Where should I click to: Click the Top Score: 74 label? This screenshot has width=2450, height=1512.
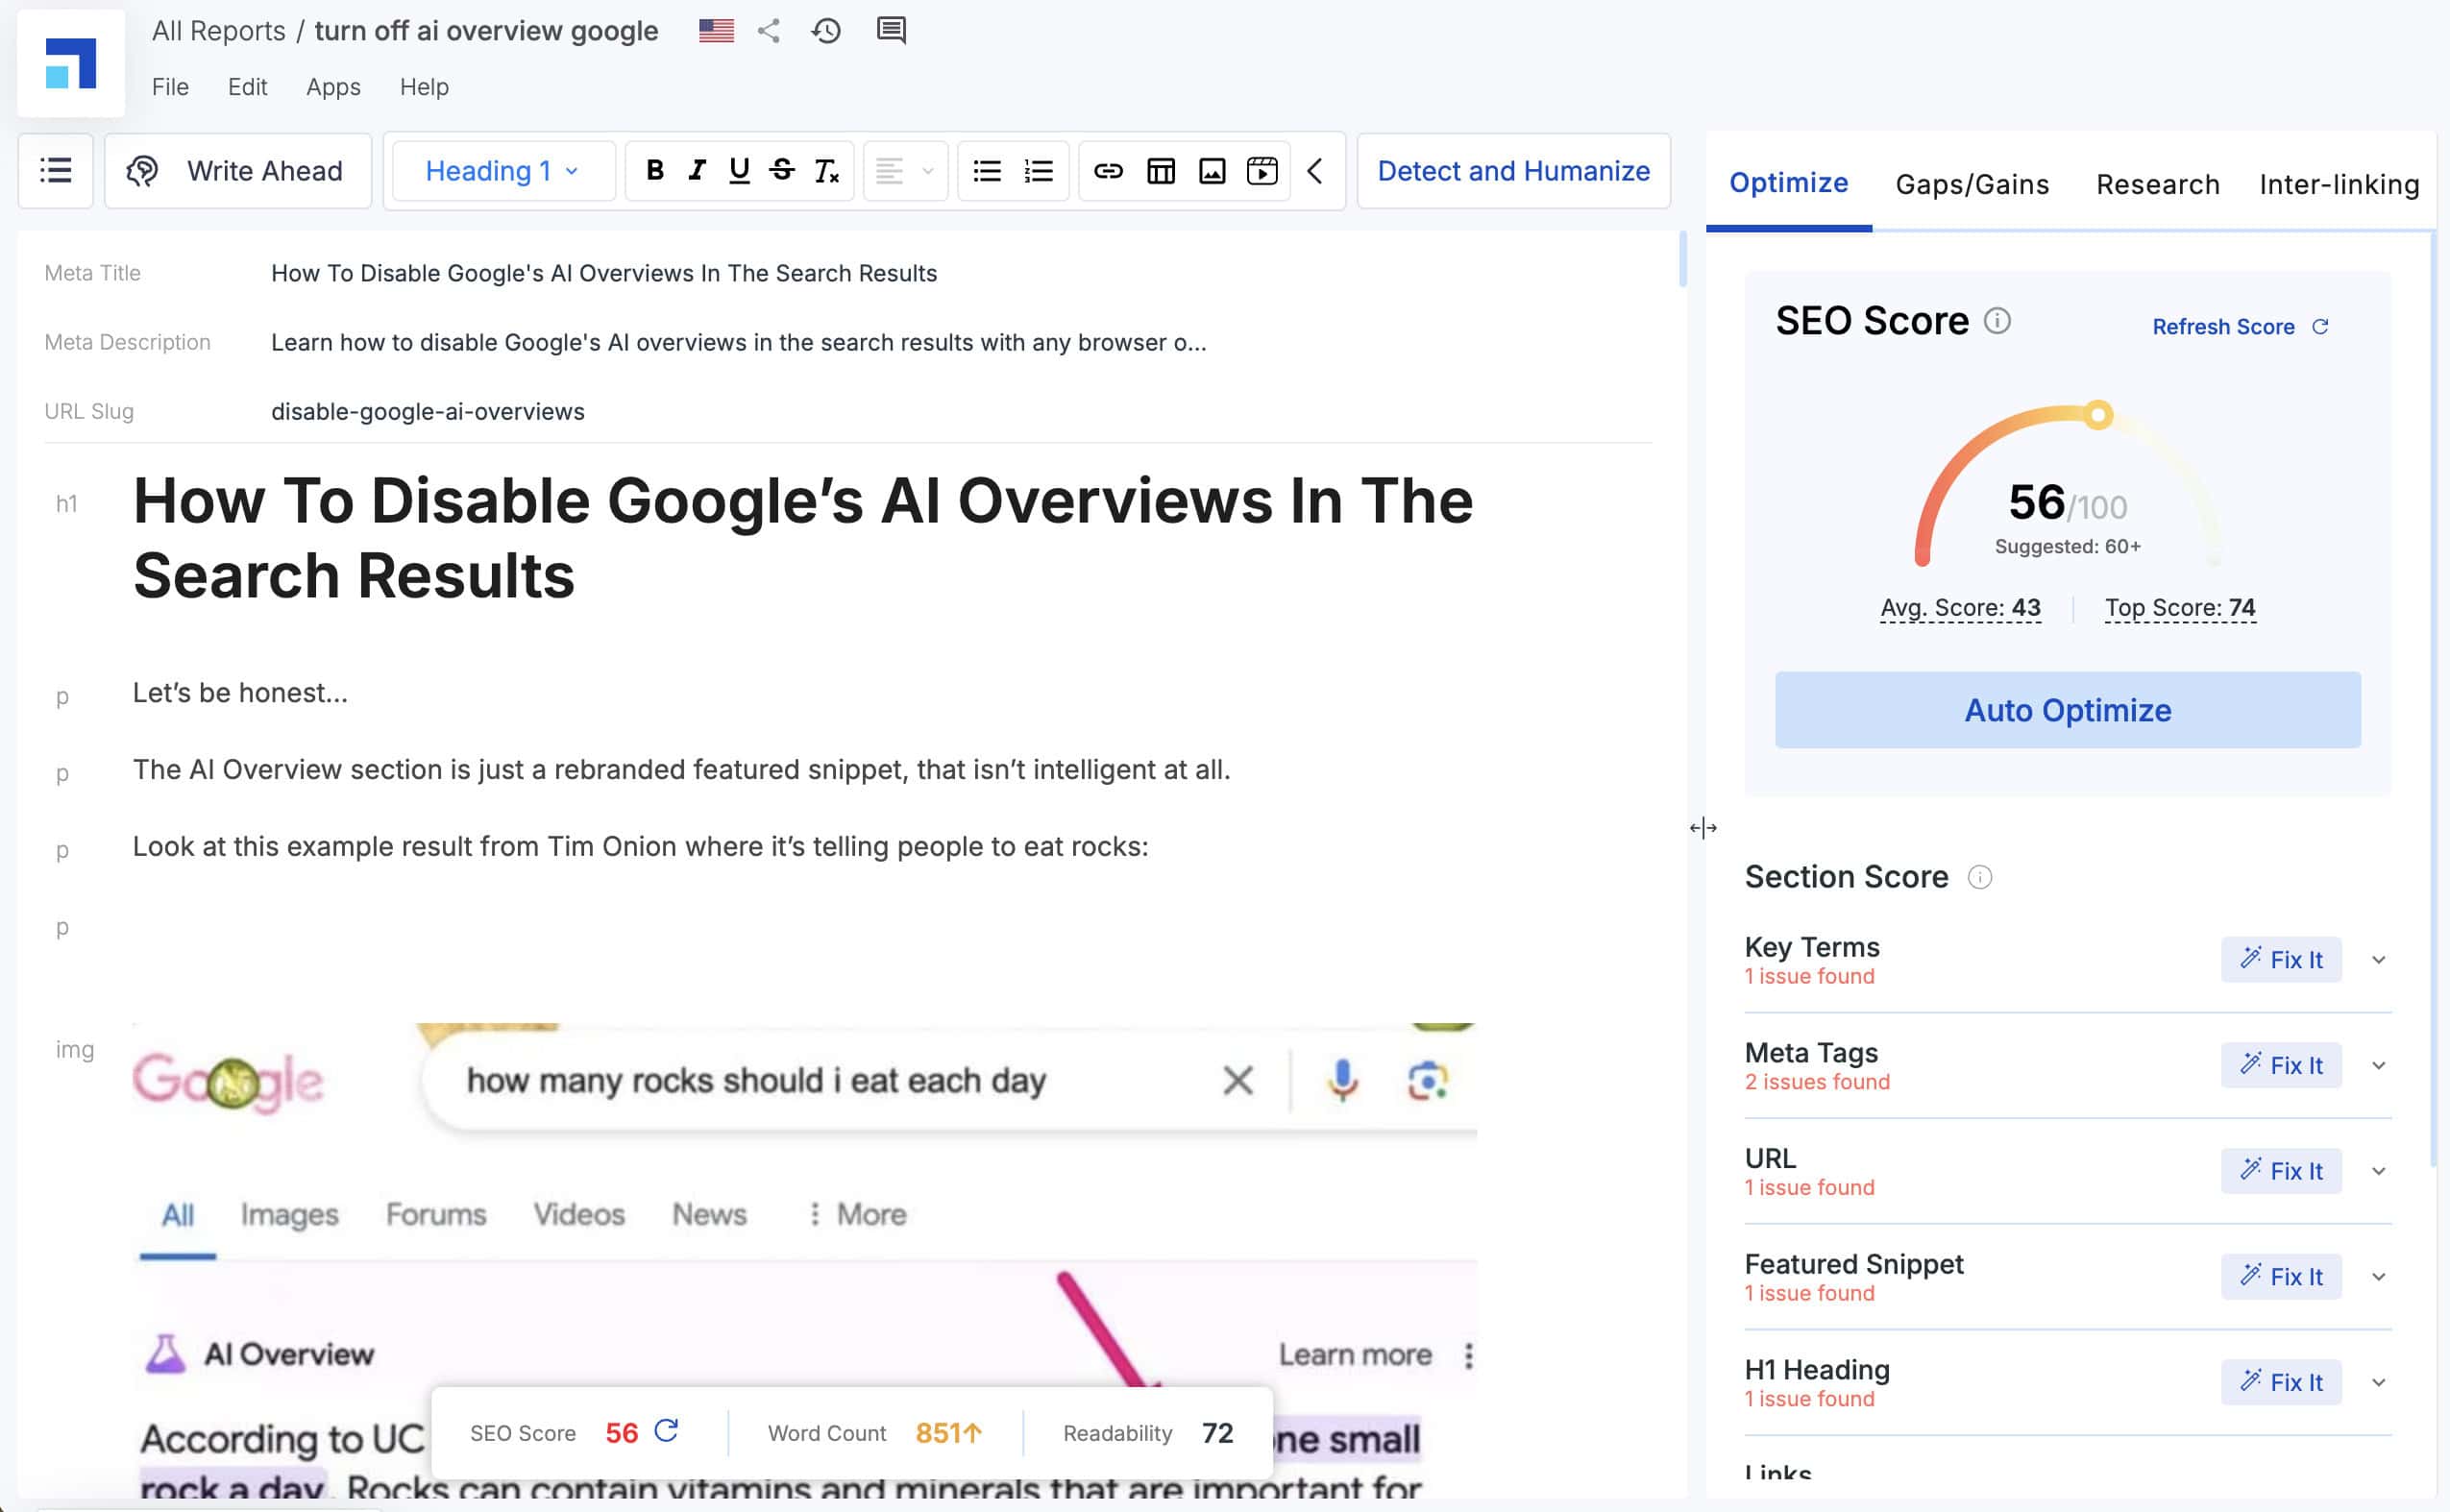2179,608
